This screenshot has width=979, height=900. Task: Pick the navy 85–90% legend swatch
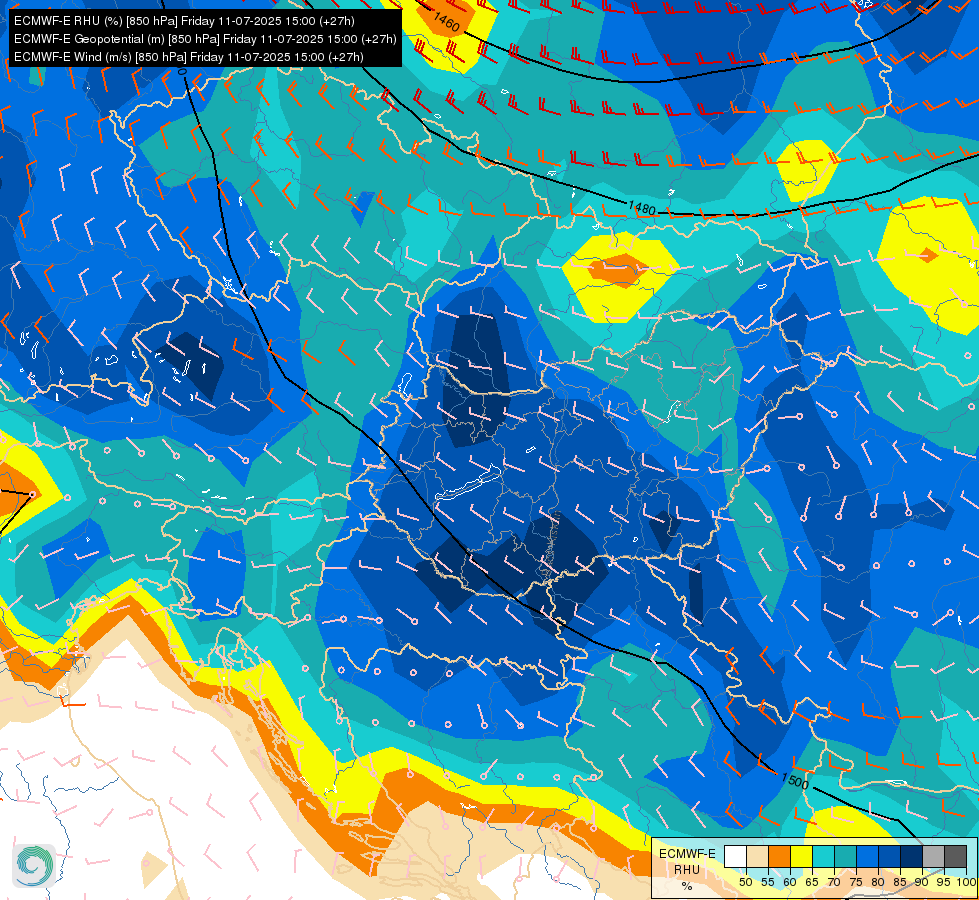[912, 856]
